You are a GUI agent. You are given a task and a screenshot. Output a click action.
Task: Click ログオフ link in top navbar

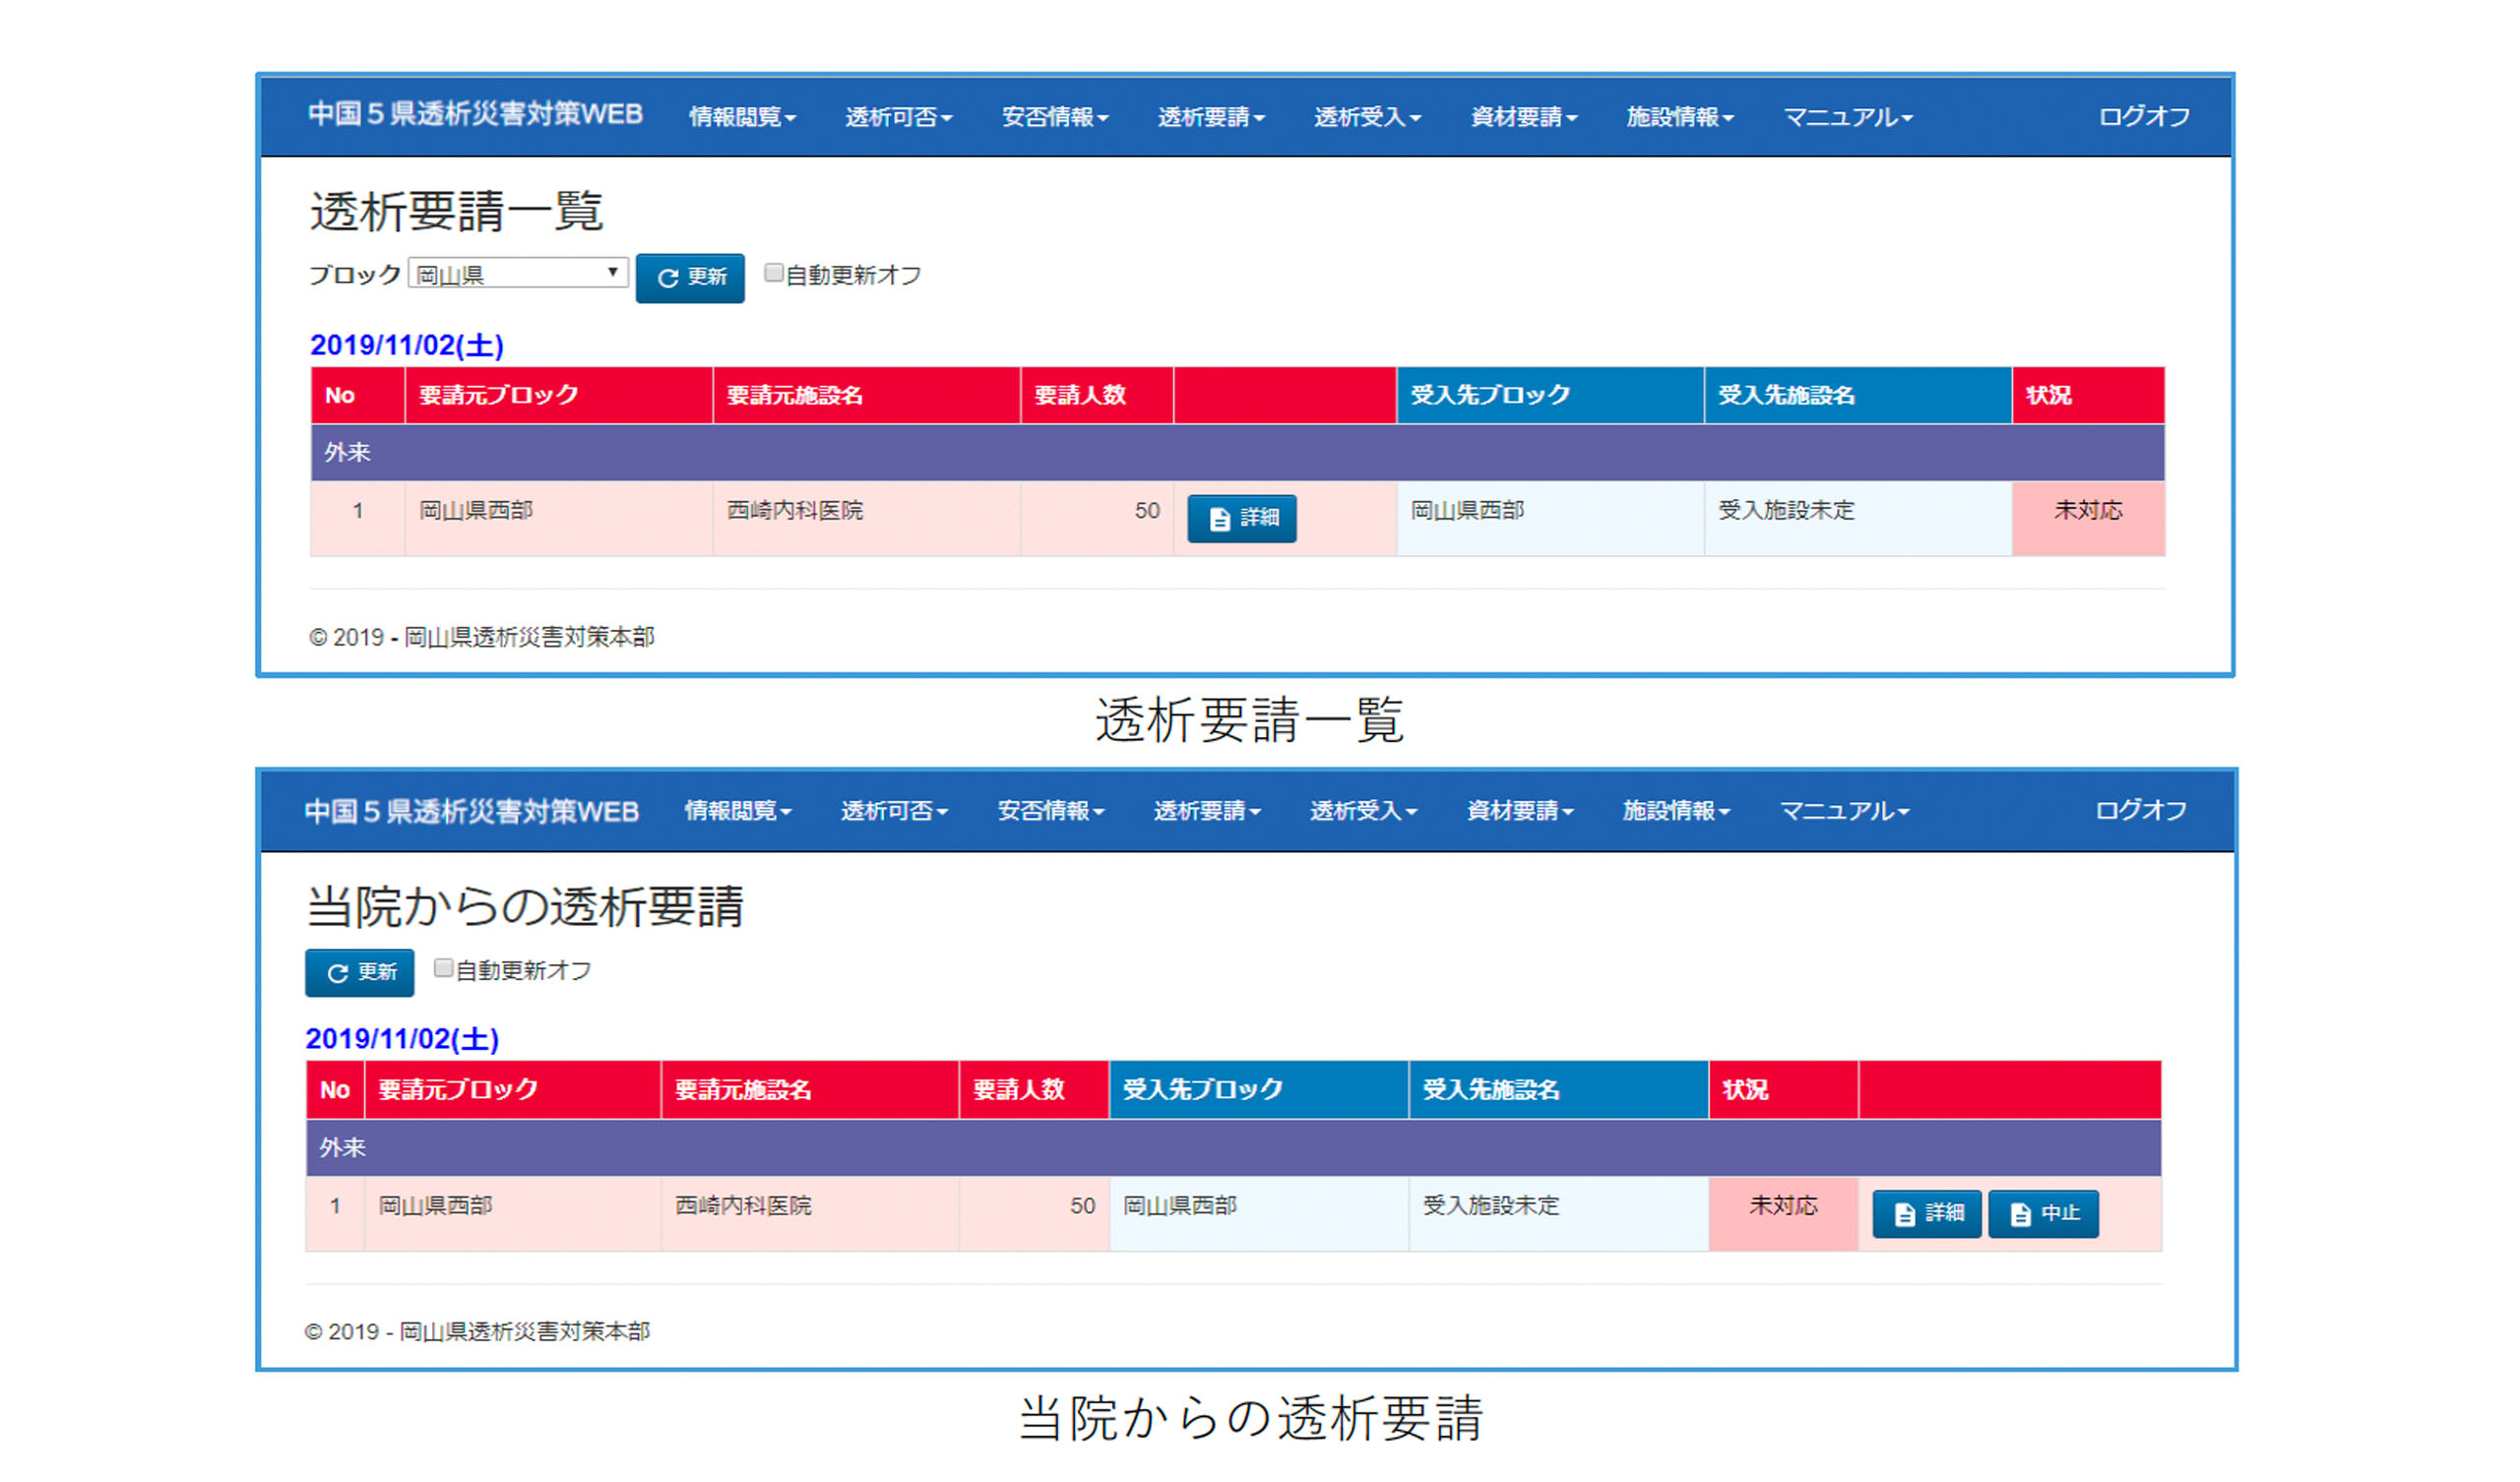[x=2143, y=117]
